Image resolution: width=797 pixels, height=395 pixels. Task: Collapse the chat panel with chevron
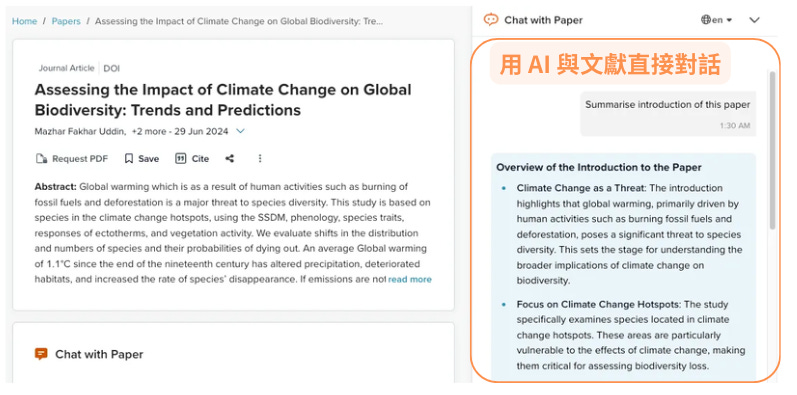click(x=754, y=20)
